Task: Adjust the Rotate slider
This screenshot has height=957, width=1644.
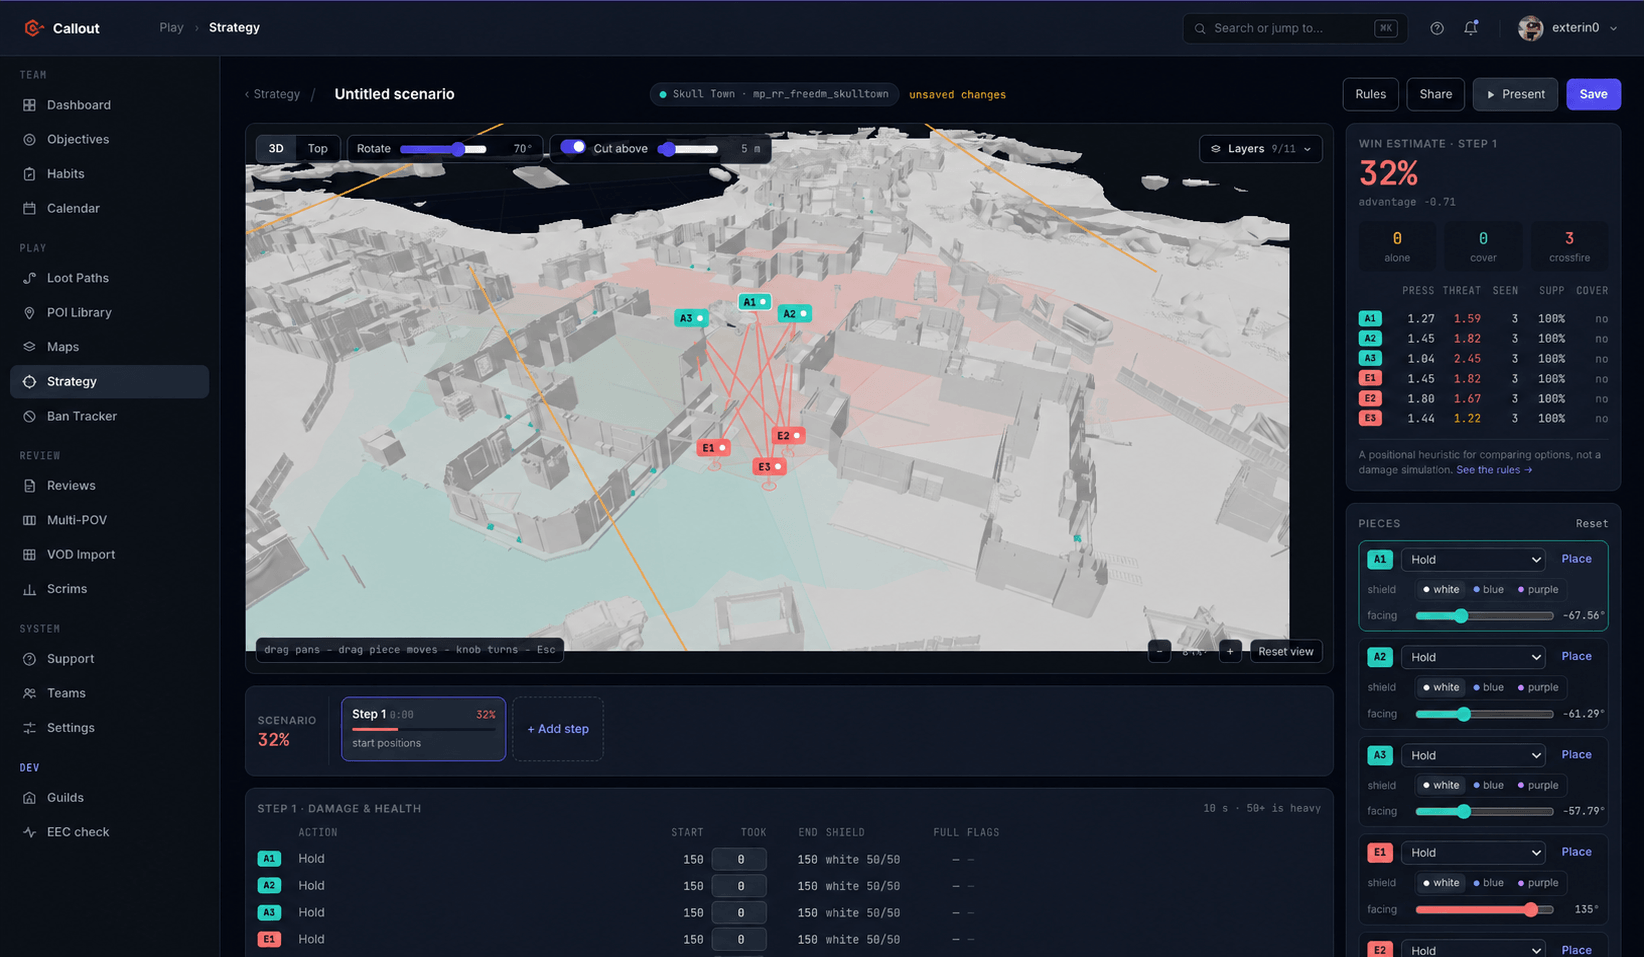Action: (x=443, y=149)
